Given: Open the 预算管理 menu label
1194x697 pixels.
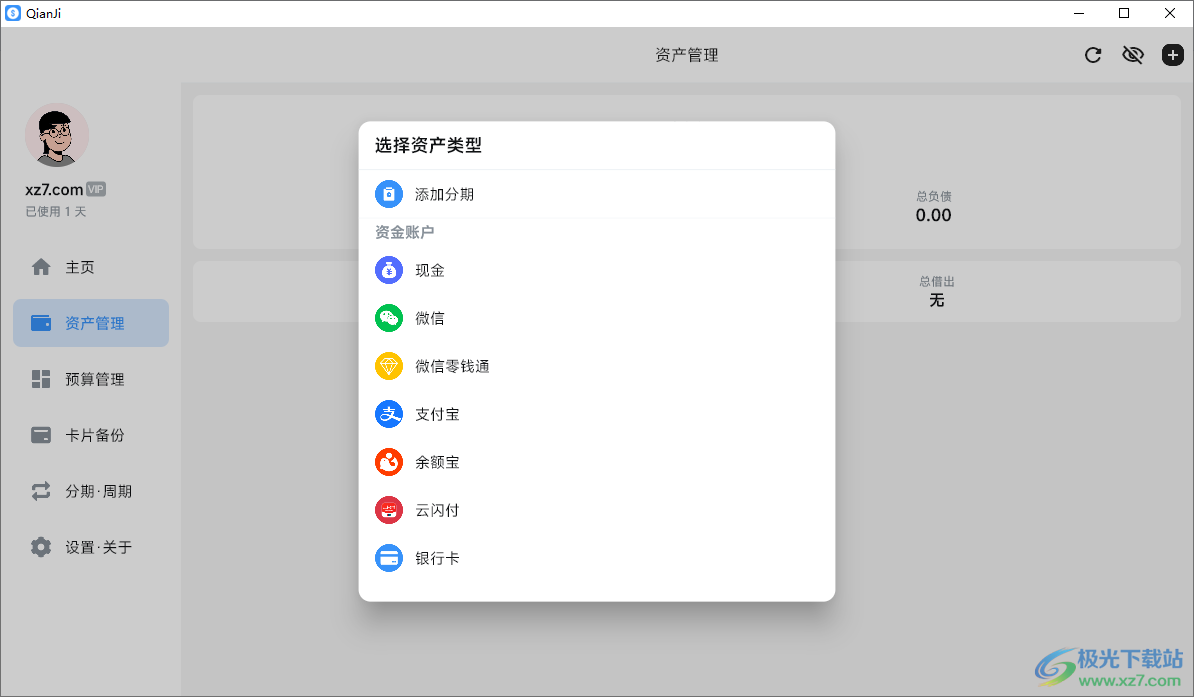Looking at the screenshot, I should coord(94,379).
